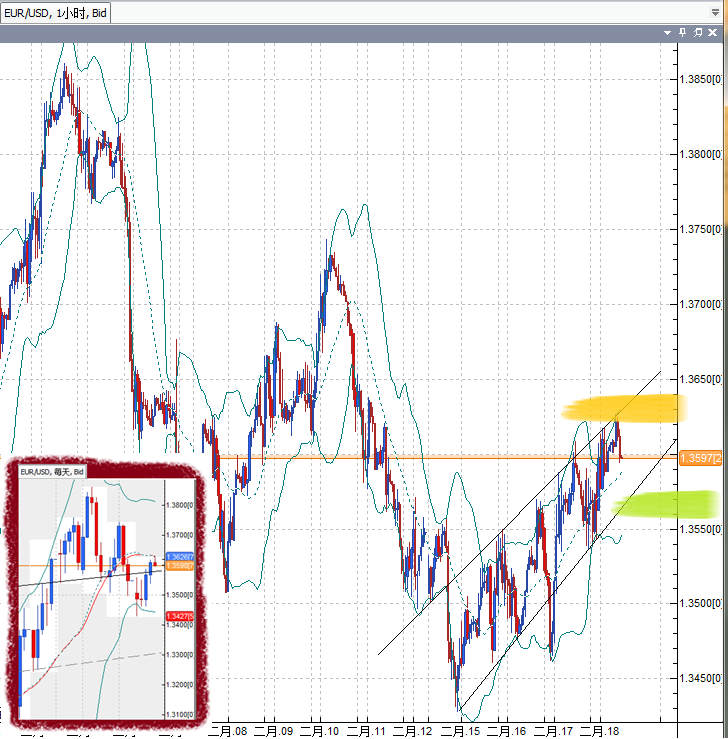This screenshot has height=739, width=728.
Task: Click the 1.3450 price axis label
Action: pyautogui.click(x=701, y=678)
